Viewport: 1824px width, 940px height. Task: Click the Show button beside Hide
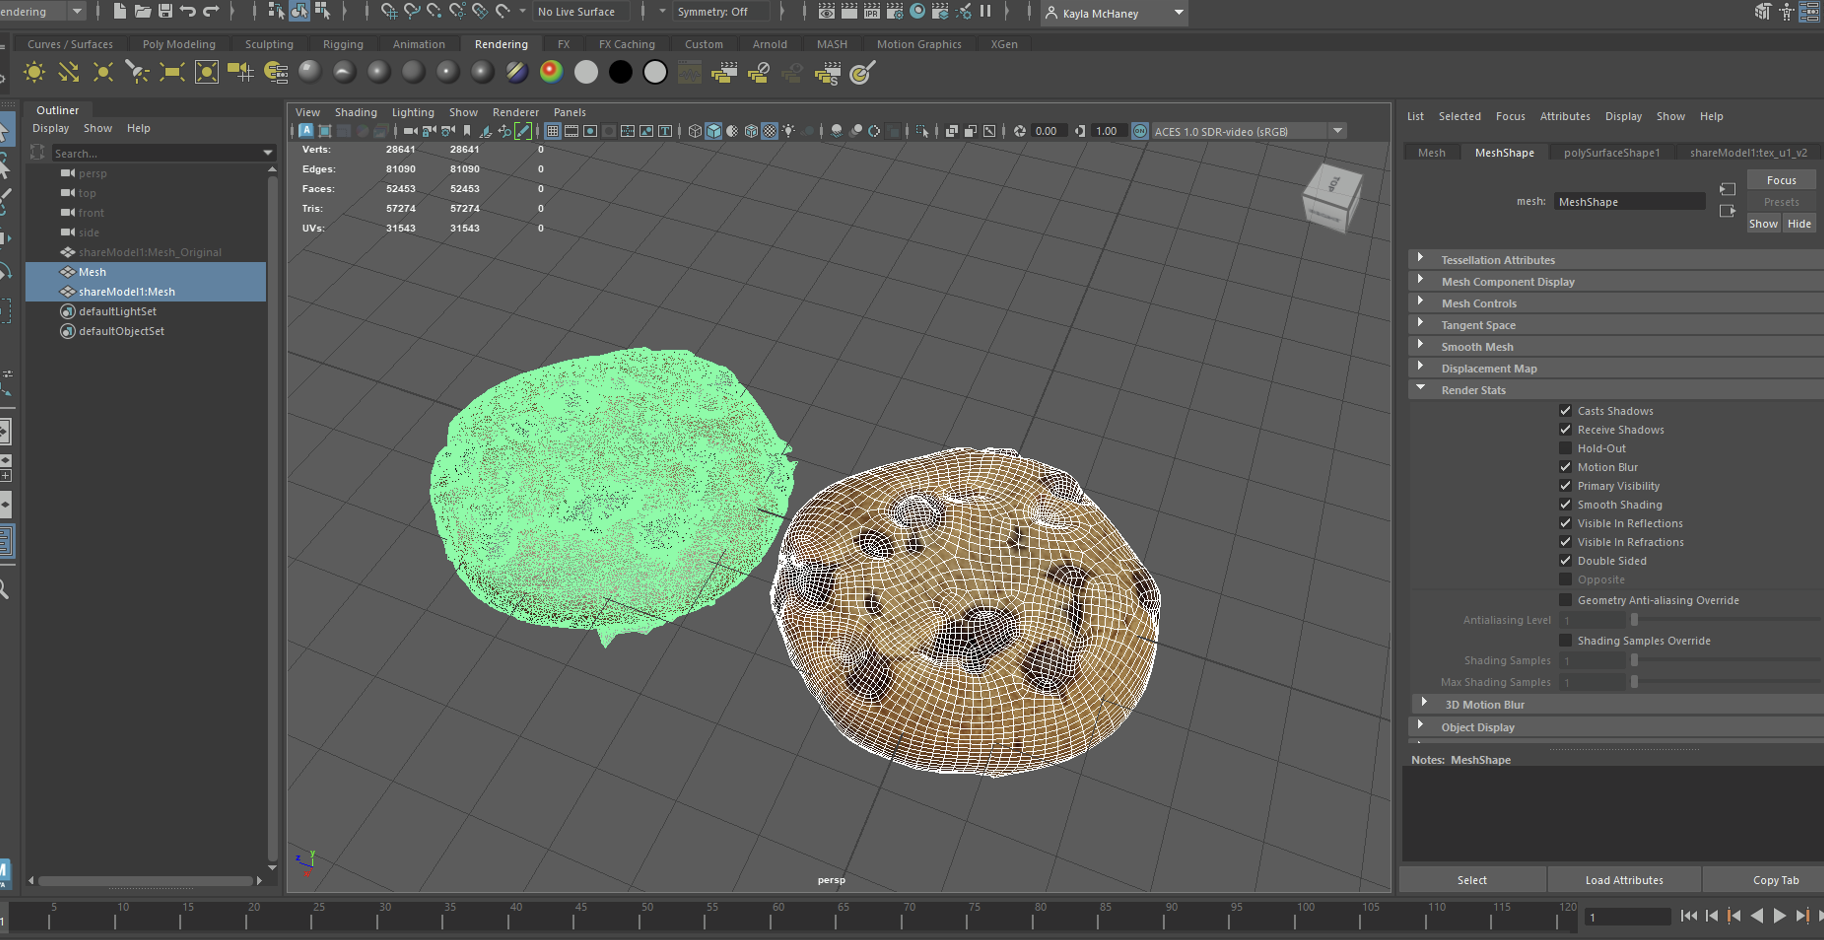pos(1763,224)
